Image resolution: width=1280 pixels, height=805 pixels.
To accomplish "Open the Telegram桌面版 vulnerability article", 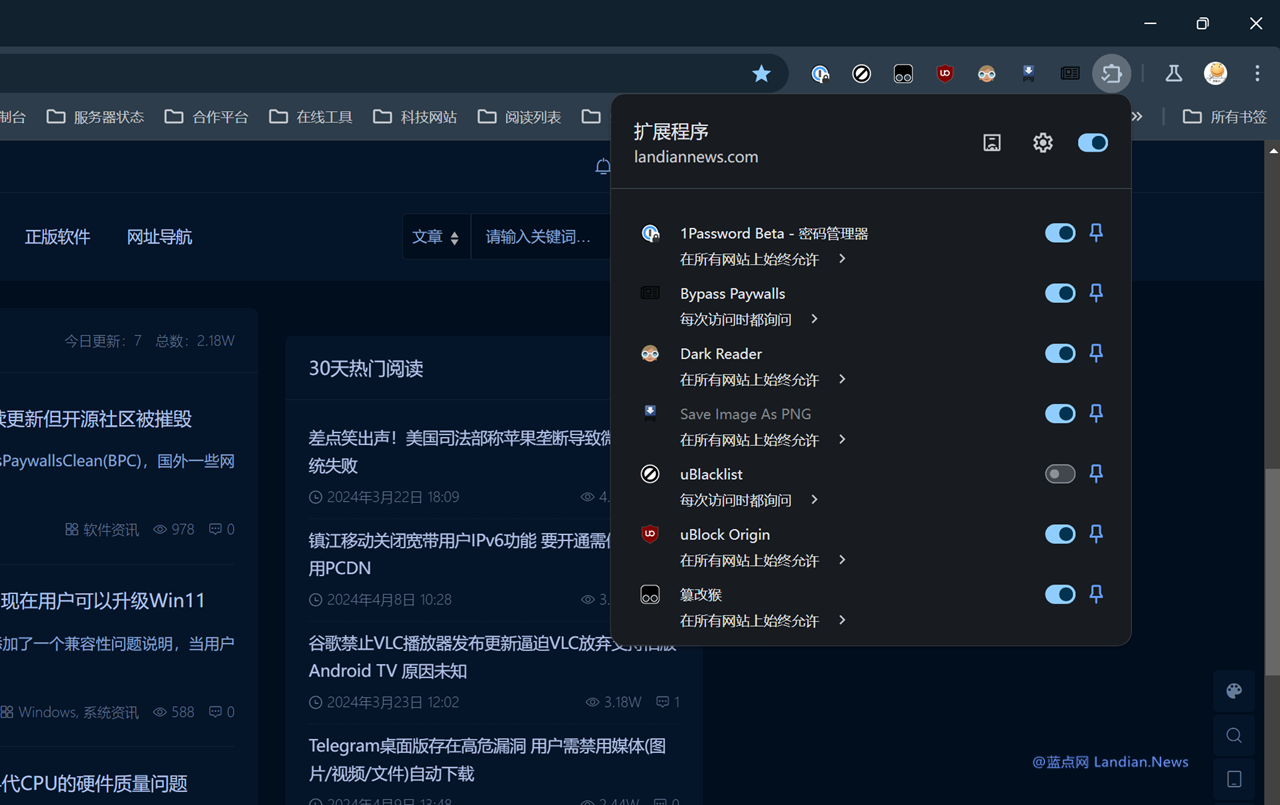I will tap(487, 759).
